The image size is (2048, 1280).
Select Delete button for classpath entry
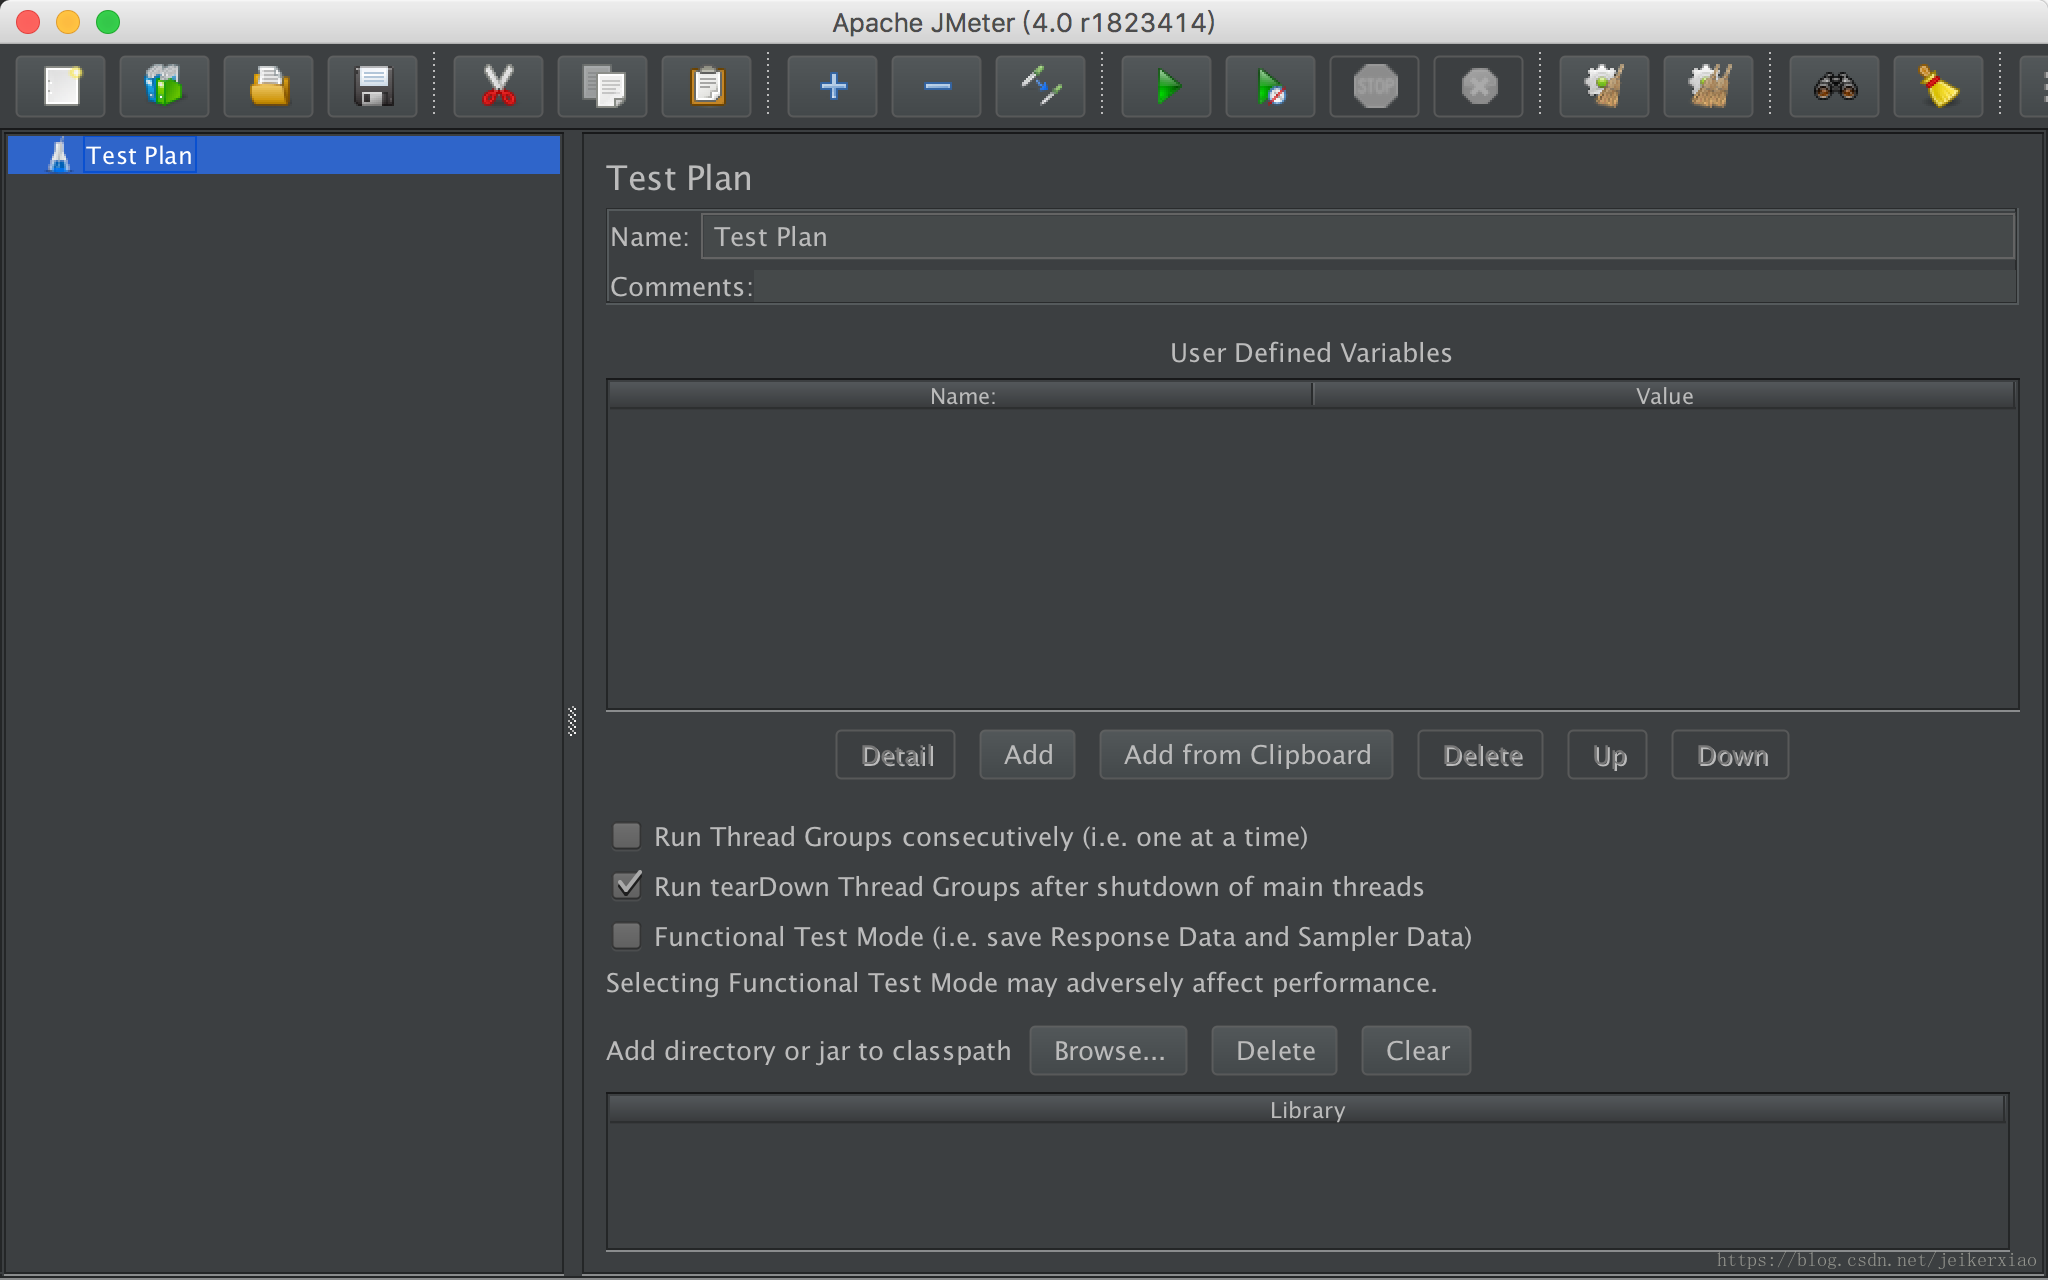pos(1272,1051)
